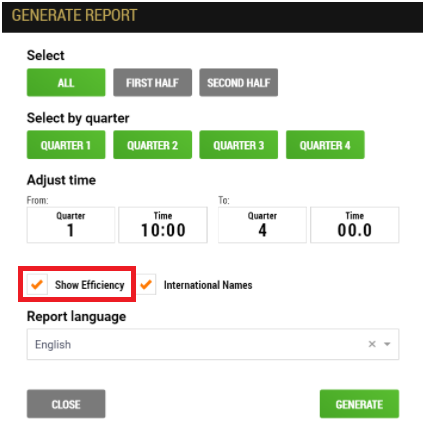Image resolution: width=425 pixels, height=430 pixels.
Task: Select QUARTER 1 button
Action: tap(66, 145)
